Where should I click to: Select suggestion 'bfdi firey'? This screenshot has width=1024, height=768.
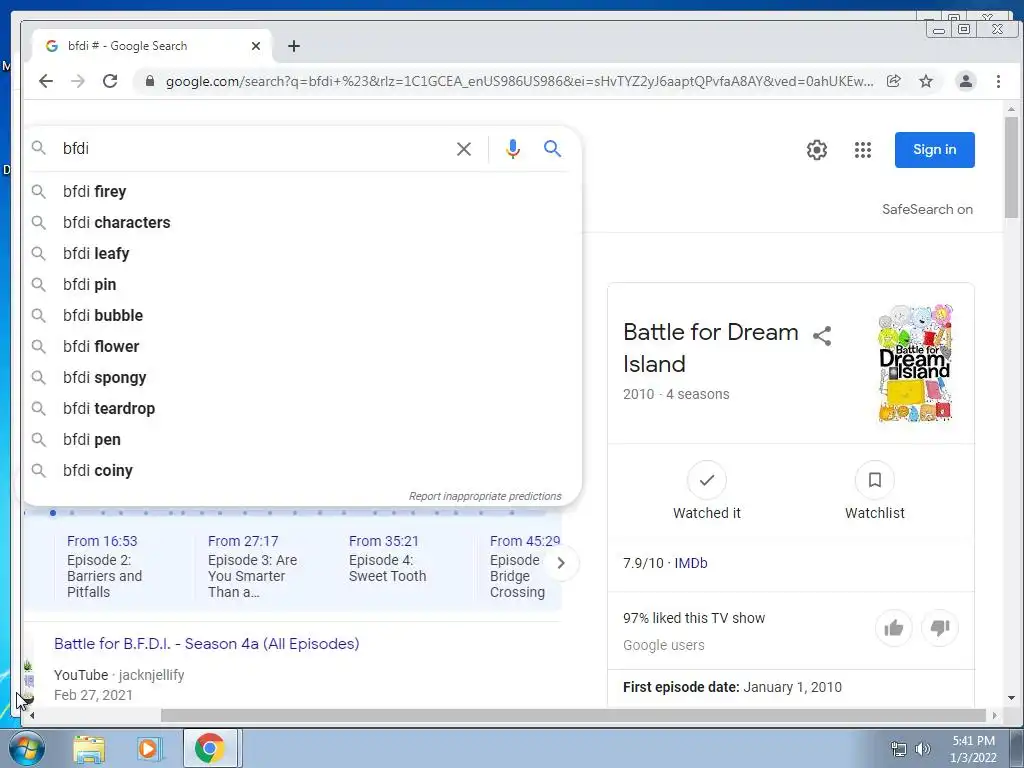pyautogui.click(x=302, y=191)
